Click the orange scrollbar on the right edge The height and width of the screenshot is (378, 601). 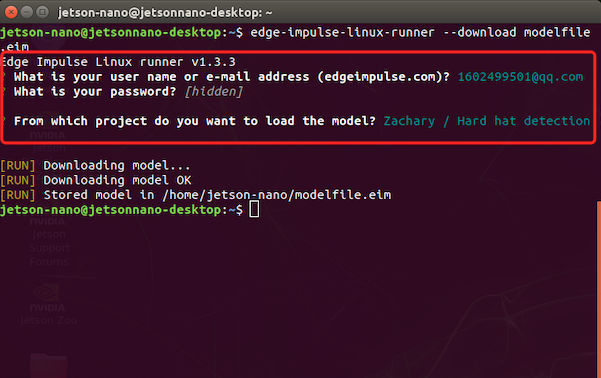pyautogui.click(x=599, y=289)
